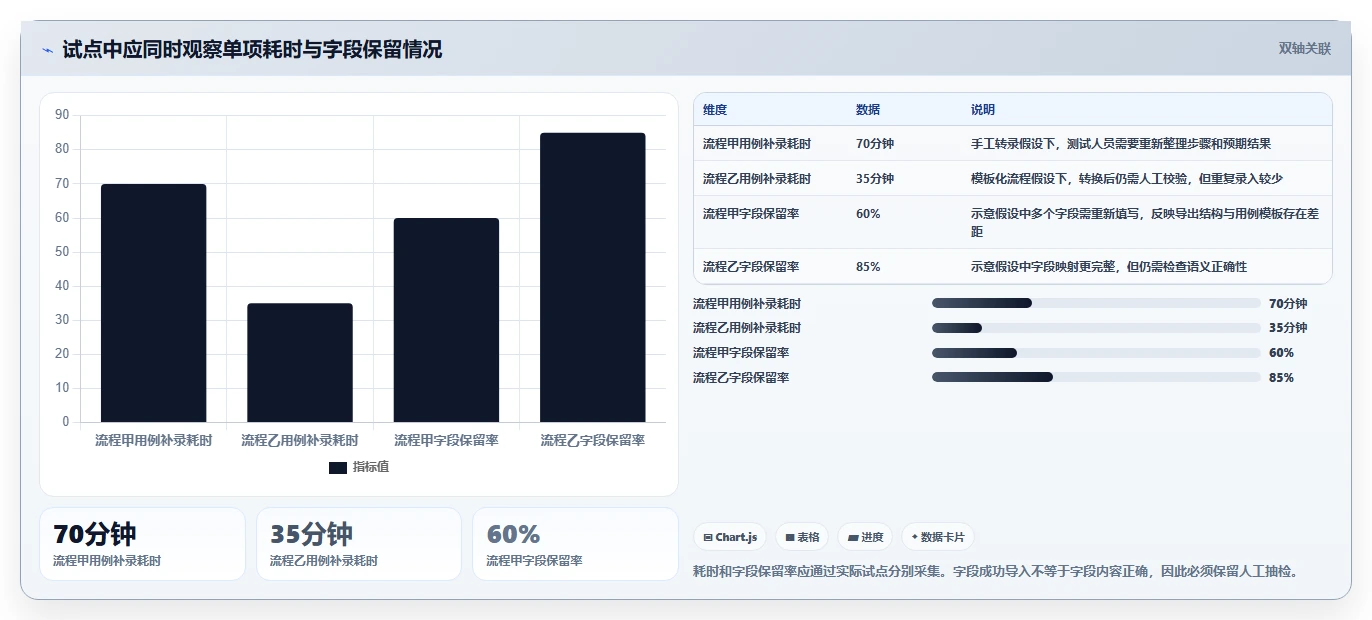This screenshot has height=620, width=1372.
Task: Click the page title 试点中应同时观察单项耗时与字段保留情况
Action: [x=252, y=49]
